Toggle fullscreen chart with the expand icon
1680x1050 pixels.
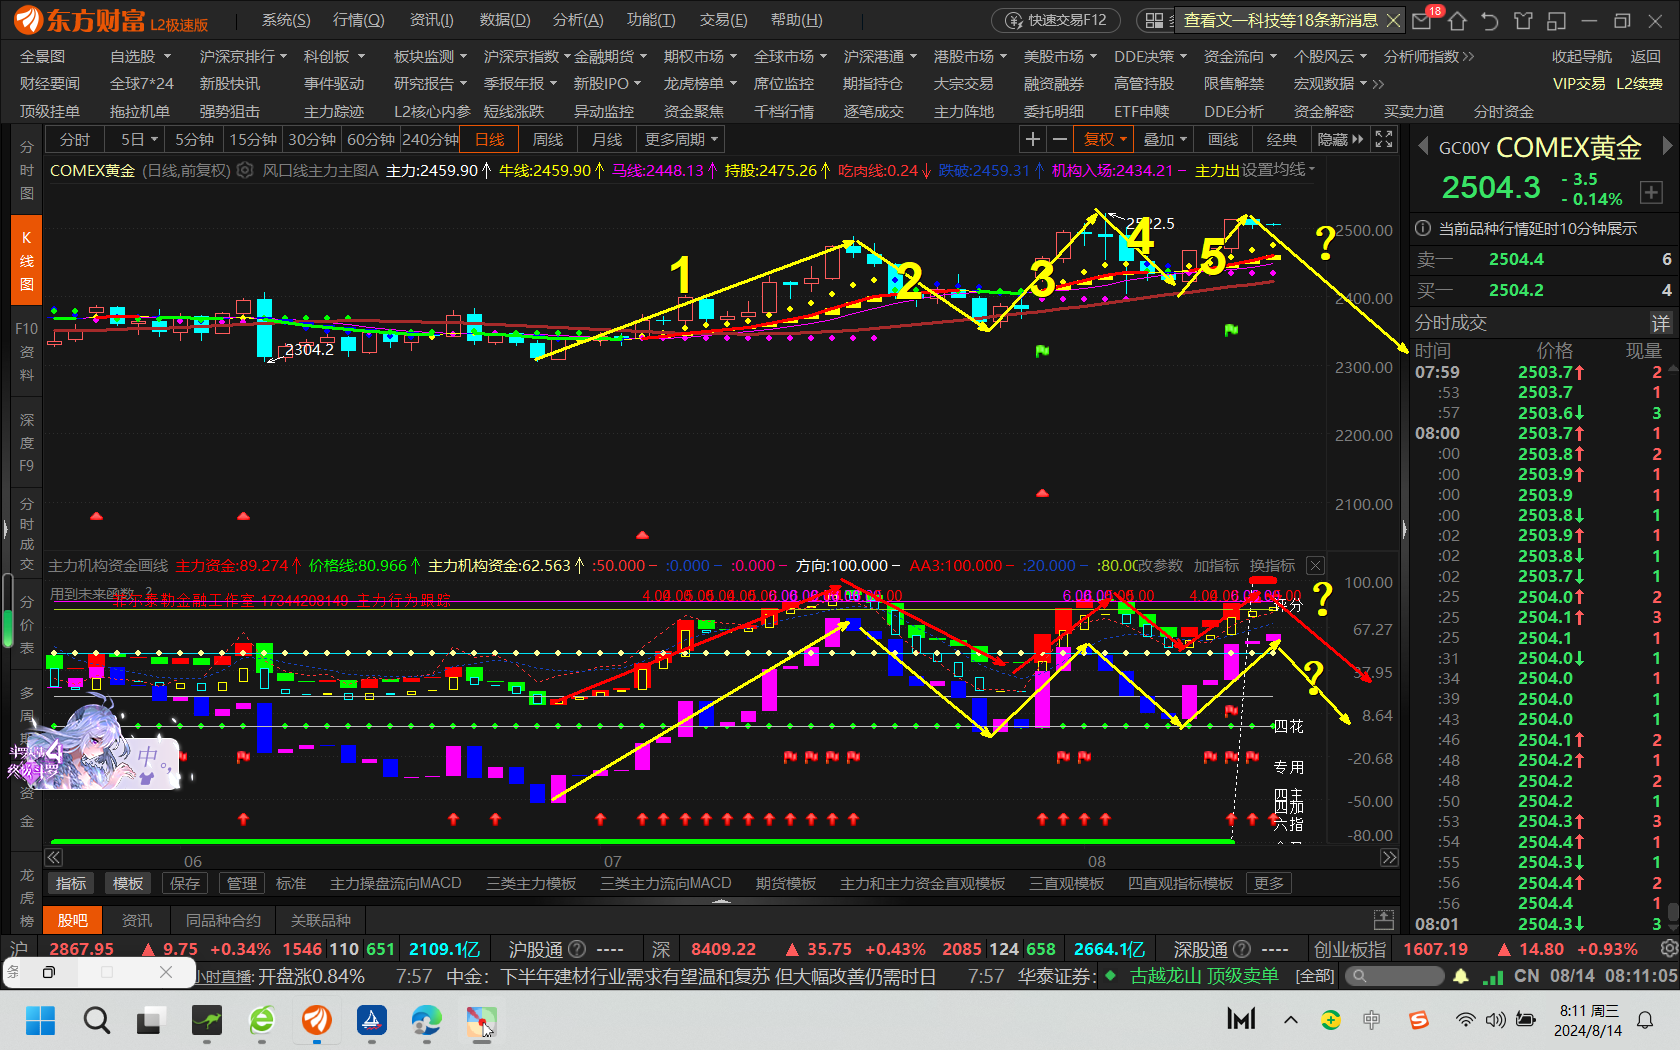coord(1384,140)
